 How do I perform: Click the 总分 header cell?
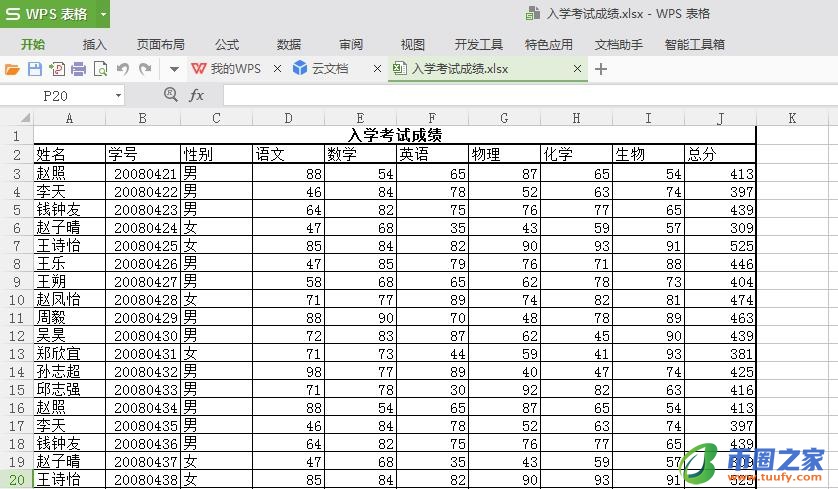click(720, 154)
